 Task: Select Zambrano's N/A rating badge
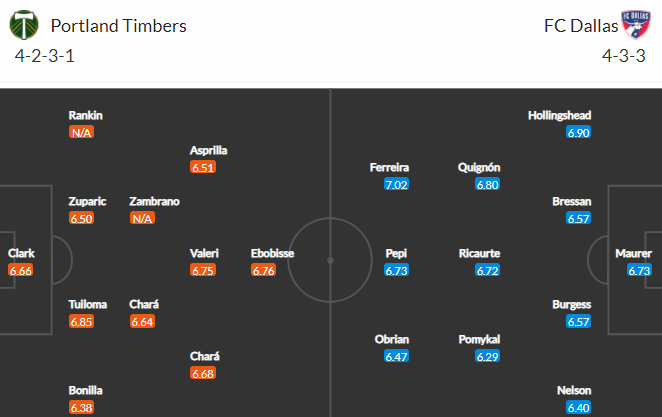142,219
